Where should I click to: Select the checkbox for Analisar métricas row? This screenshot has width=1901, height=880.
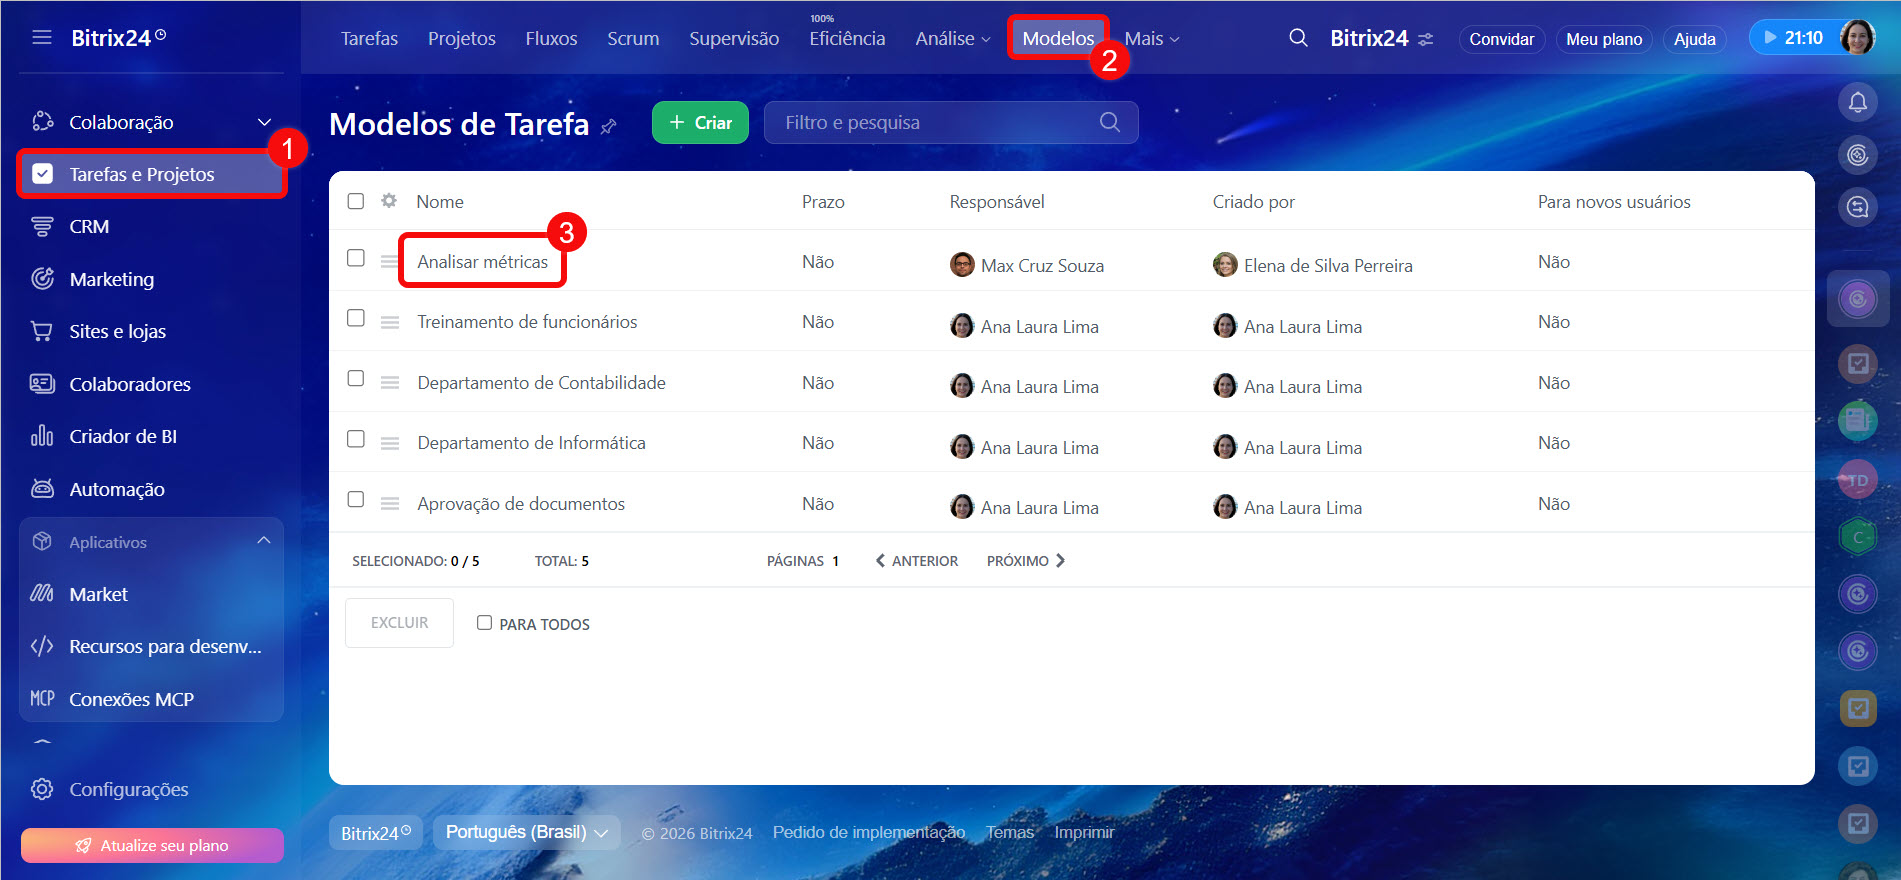coord(356,258)
